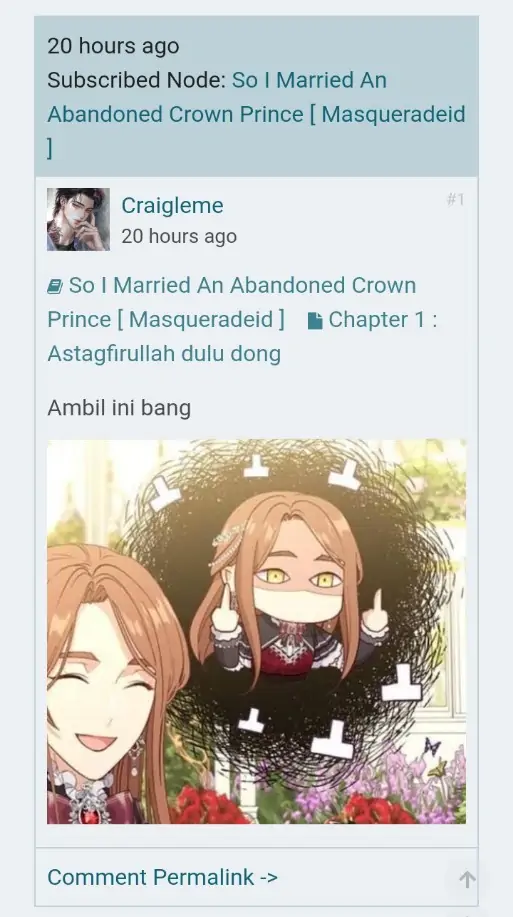Click the 20 hours ago text in header

tap(113, 46)
